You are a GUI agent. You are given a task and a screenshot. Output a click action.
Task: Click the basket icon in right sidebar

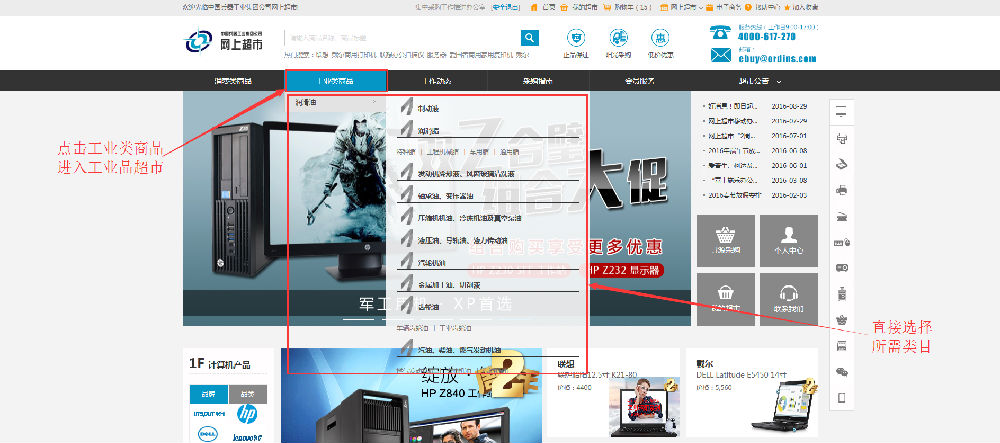point(841,320)
